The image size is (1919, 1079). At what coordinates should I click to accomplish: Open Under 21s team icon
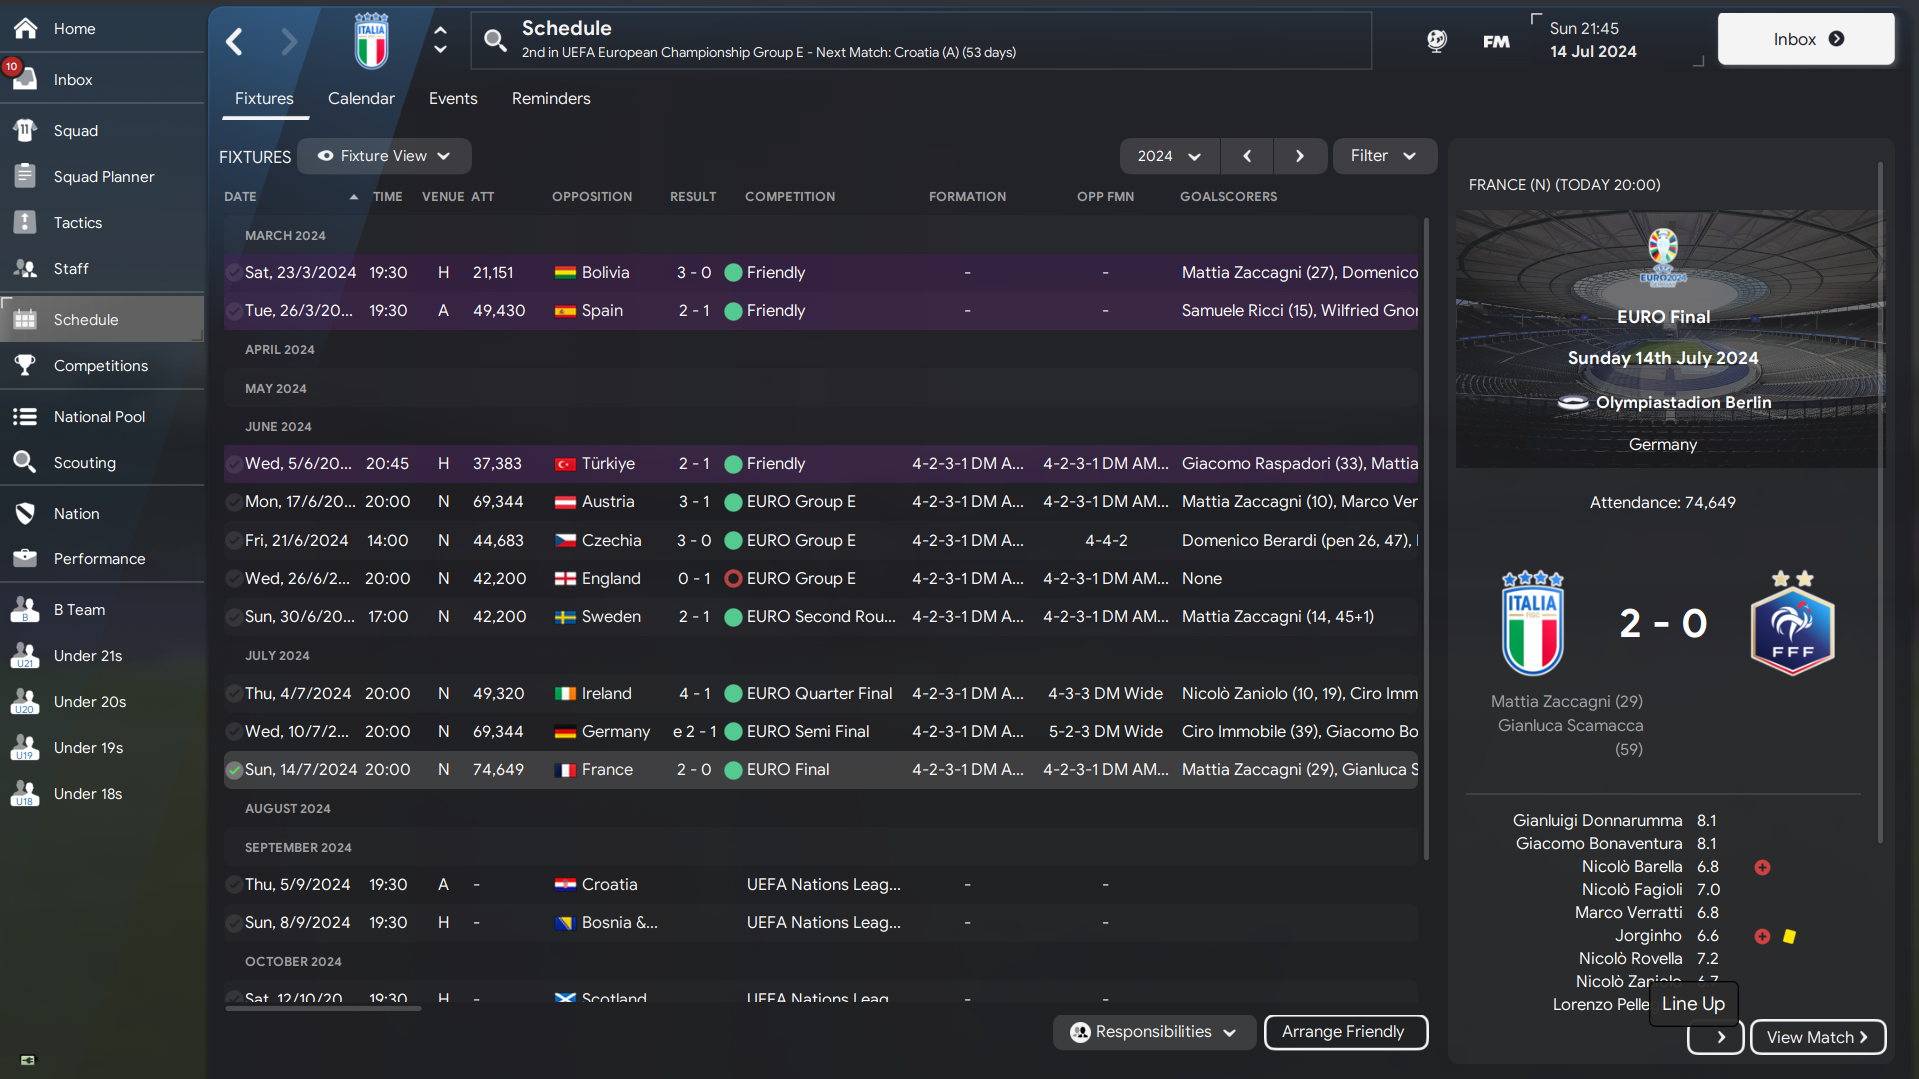coord(26,655)
